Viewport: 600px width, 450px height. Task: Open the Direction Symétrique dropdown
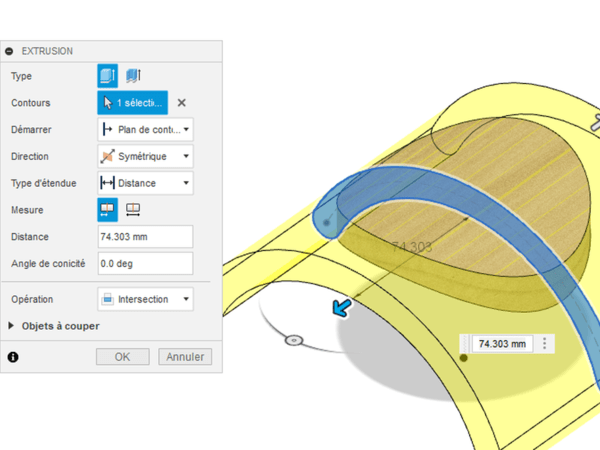[x=145, y=157]
